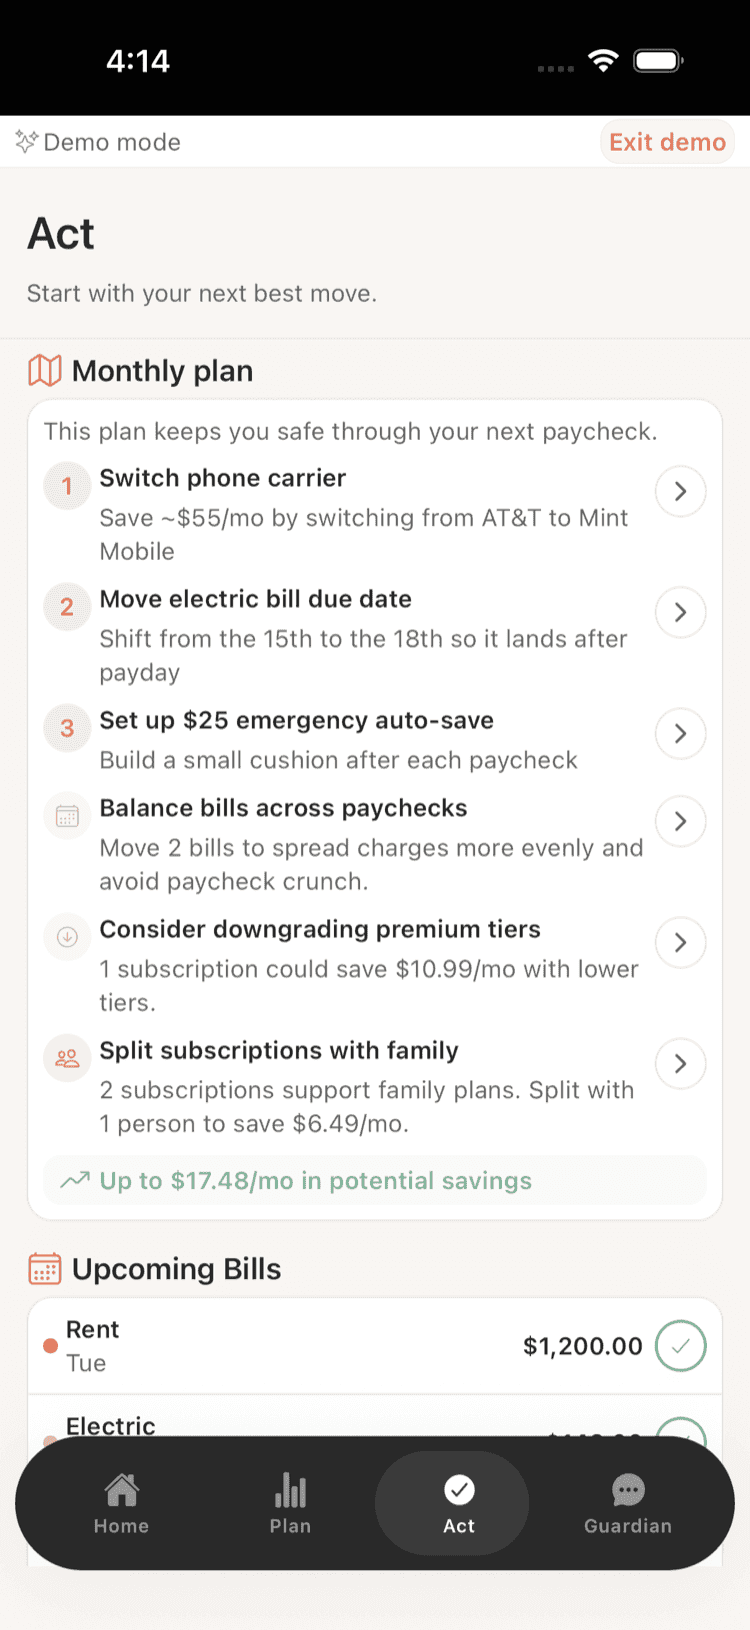Image resolution: width=750 pixels, height=1630 pixels.
Task: Expand the Switch phone carrier step
Action: point(680,491)
